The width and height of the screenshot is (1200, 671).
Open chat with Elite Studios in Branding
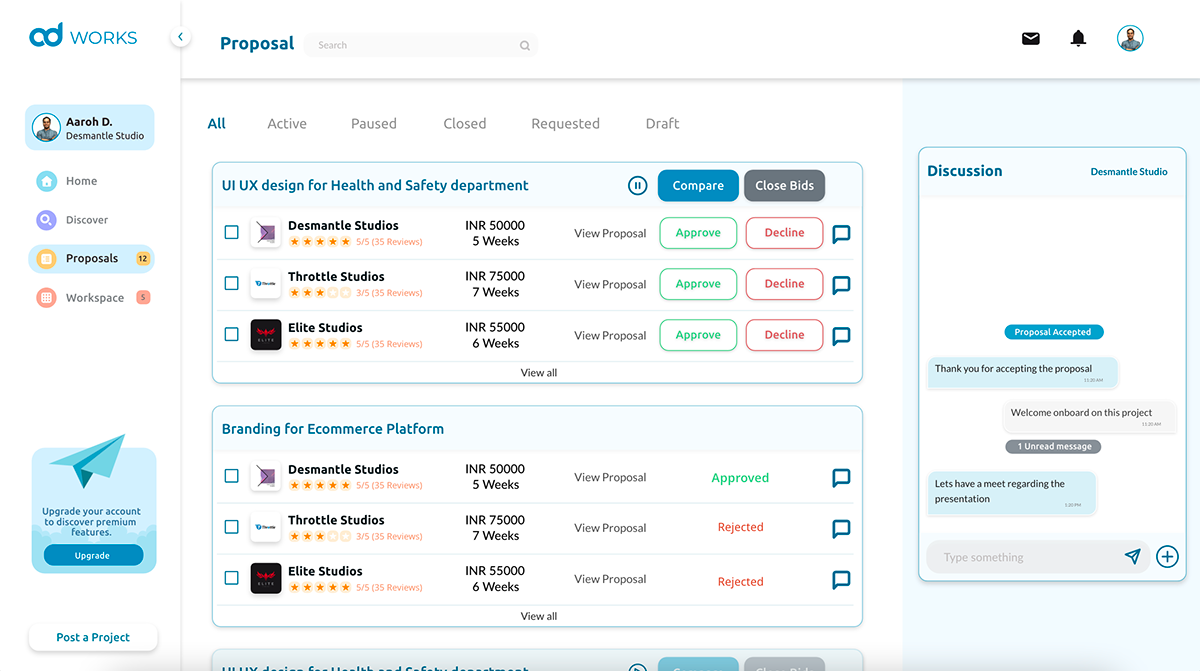pyautogui.click(x=841, y=580)
